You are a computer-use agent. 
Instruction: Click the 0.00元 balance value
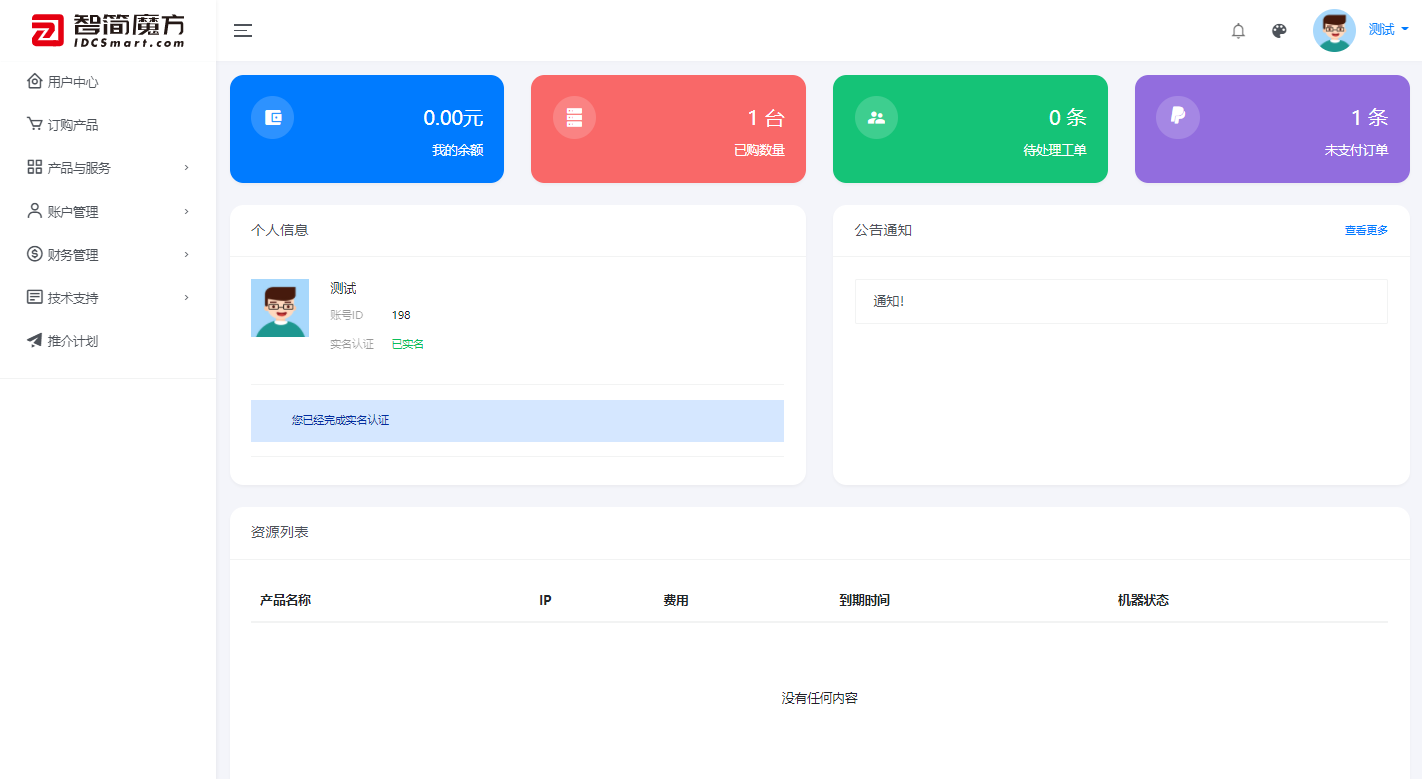tap(453, 118)
